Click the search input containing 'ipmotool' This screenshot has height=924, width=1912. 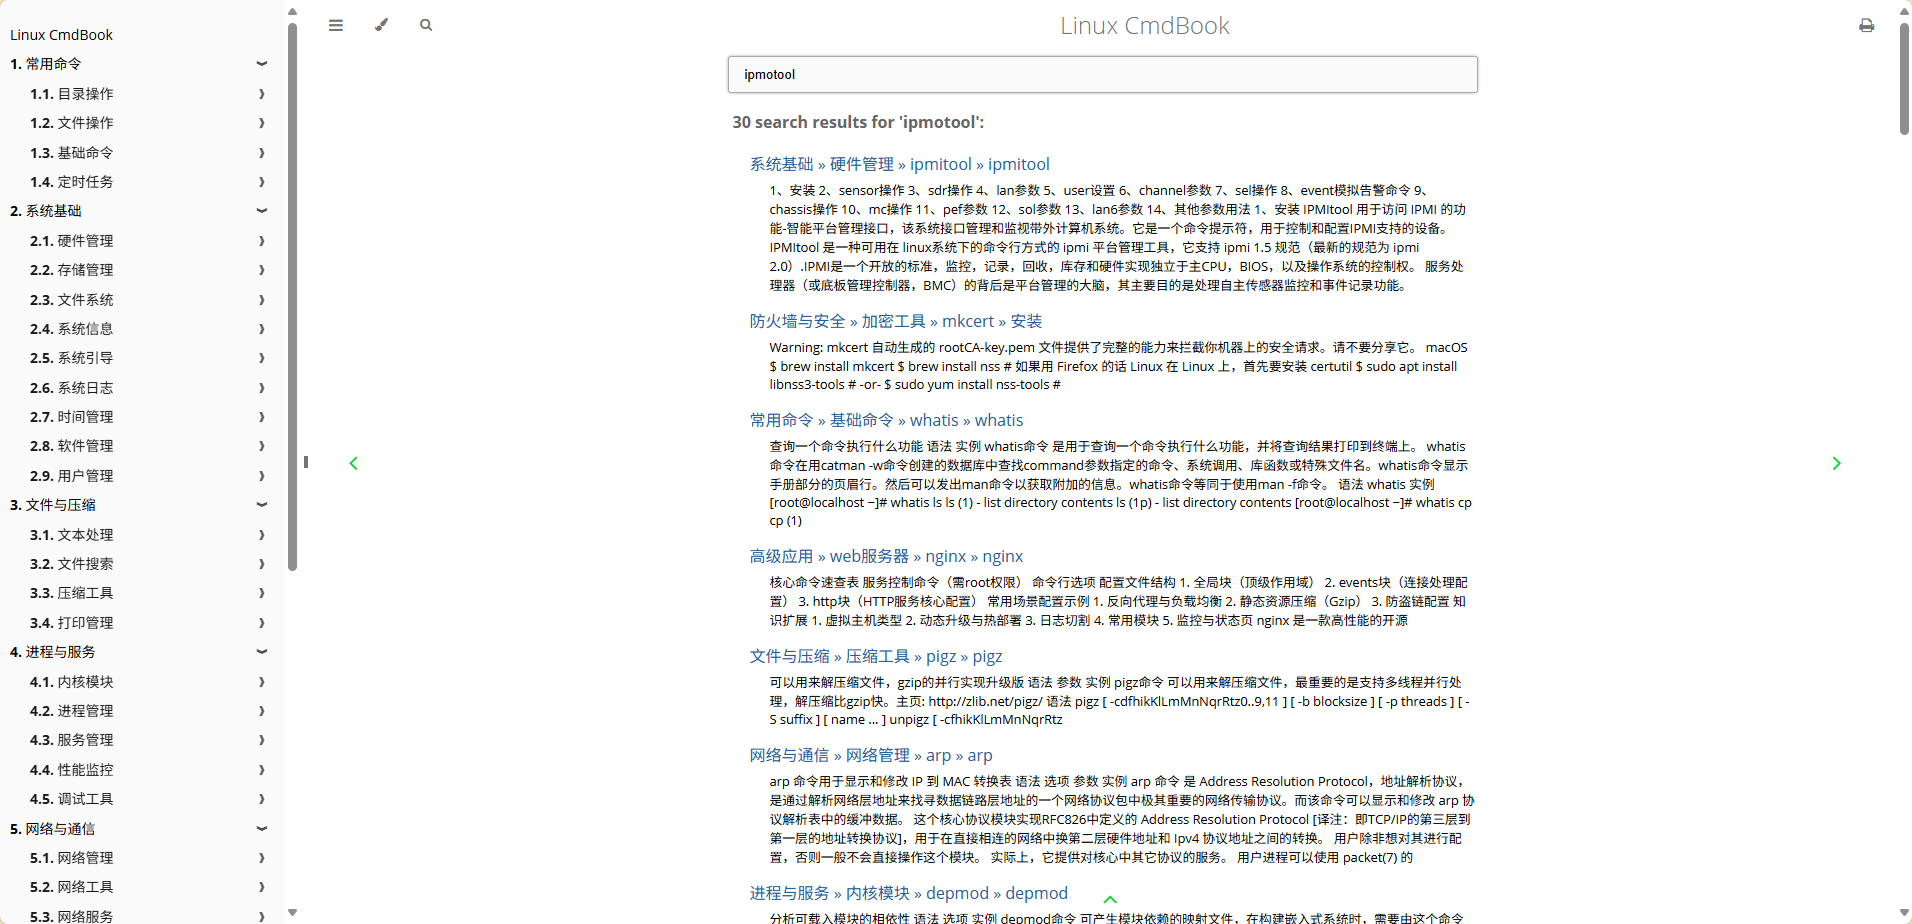[1103, 74]
